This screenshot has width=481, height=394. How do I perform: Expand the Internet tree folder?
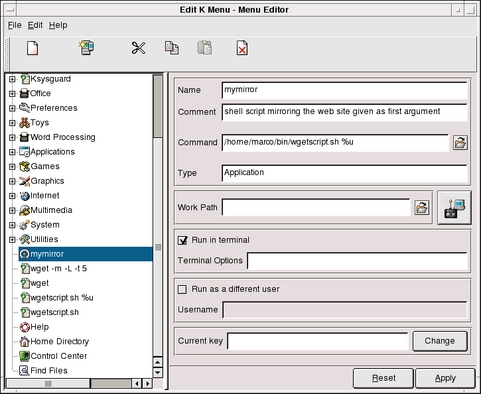coord(12,196)
